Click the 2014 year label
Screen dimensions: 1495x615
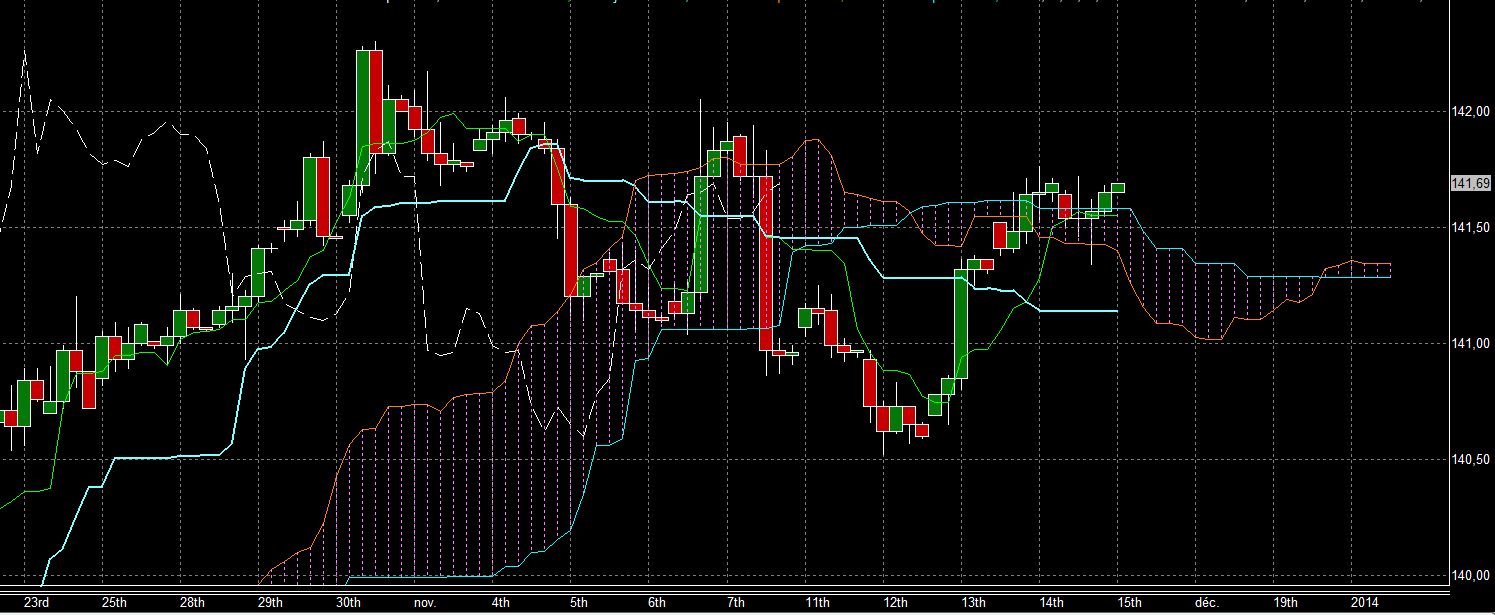pos(1365,602)
